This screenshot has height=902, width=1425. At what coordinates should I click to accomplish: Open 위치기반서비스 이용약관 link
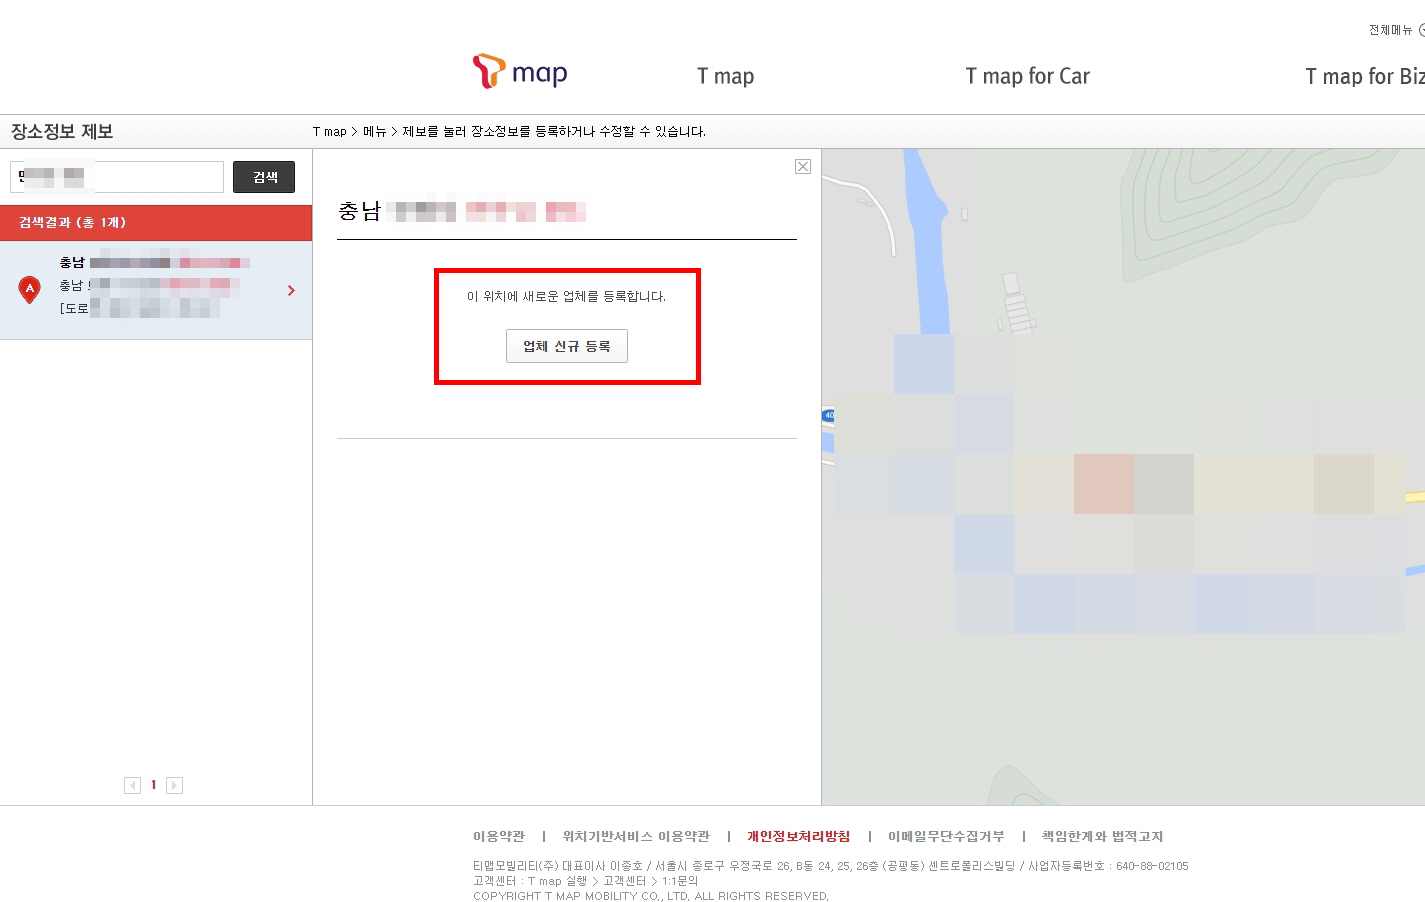(x=636, y=836)
